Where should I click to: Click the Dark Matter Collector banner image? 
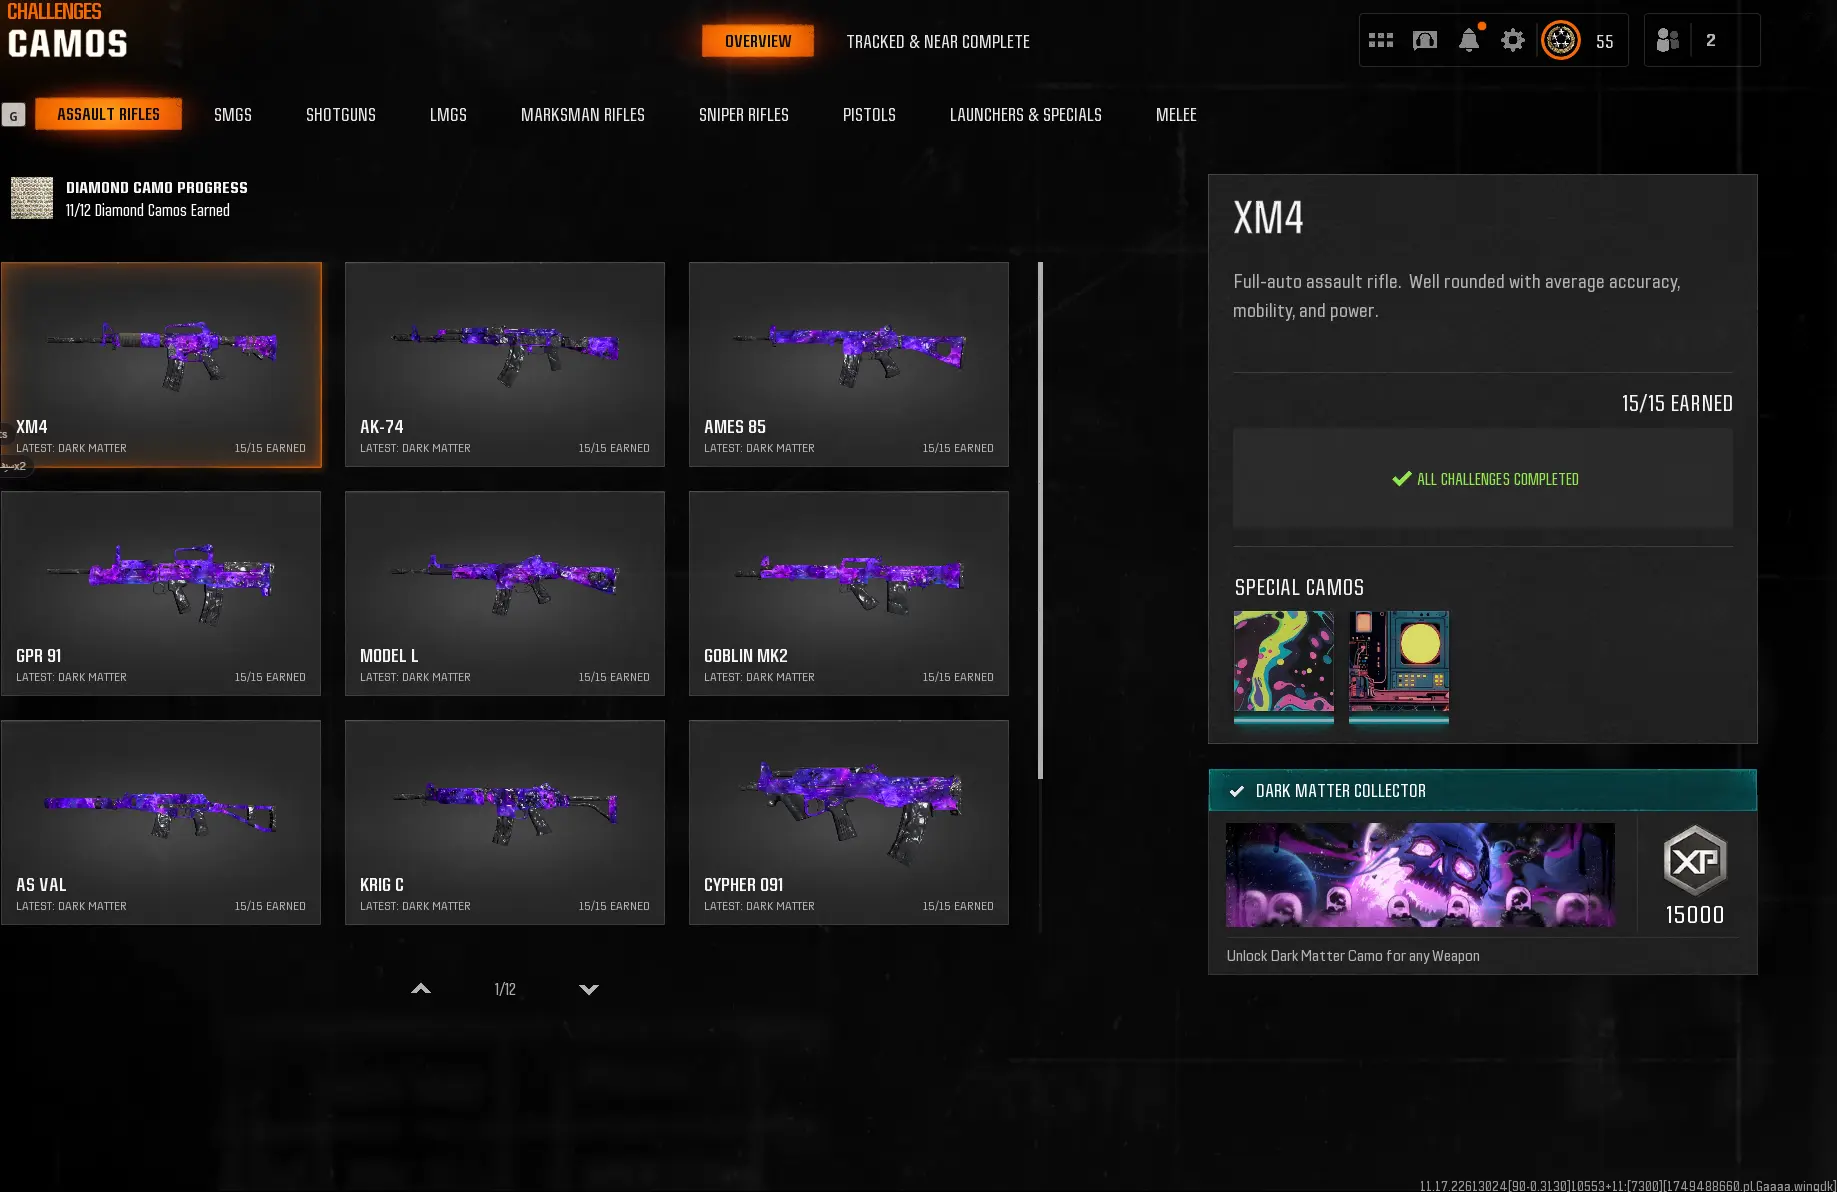click(x=1420, y=875)
